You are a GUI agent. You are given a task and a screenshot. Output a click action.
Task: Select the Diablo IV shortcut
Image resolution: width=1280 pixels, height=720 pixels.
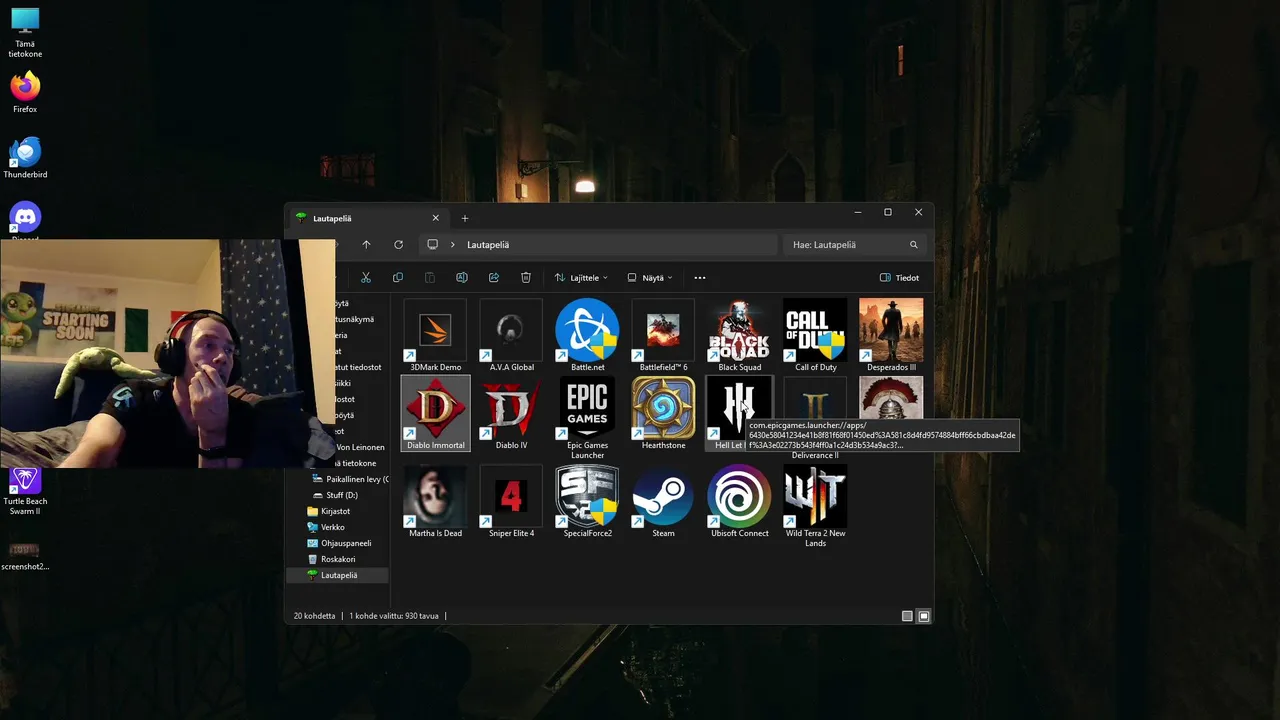[x=511, y=413]
